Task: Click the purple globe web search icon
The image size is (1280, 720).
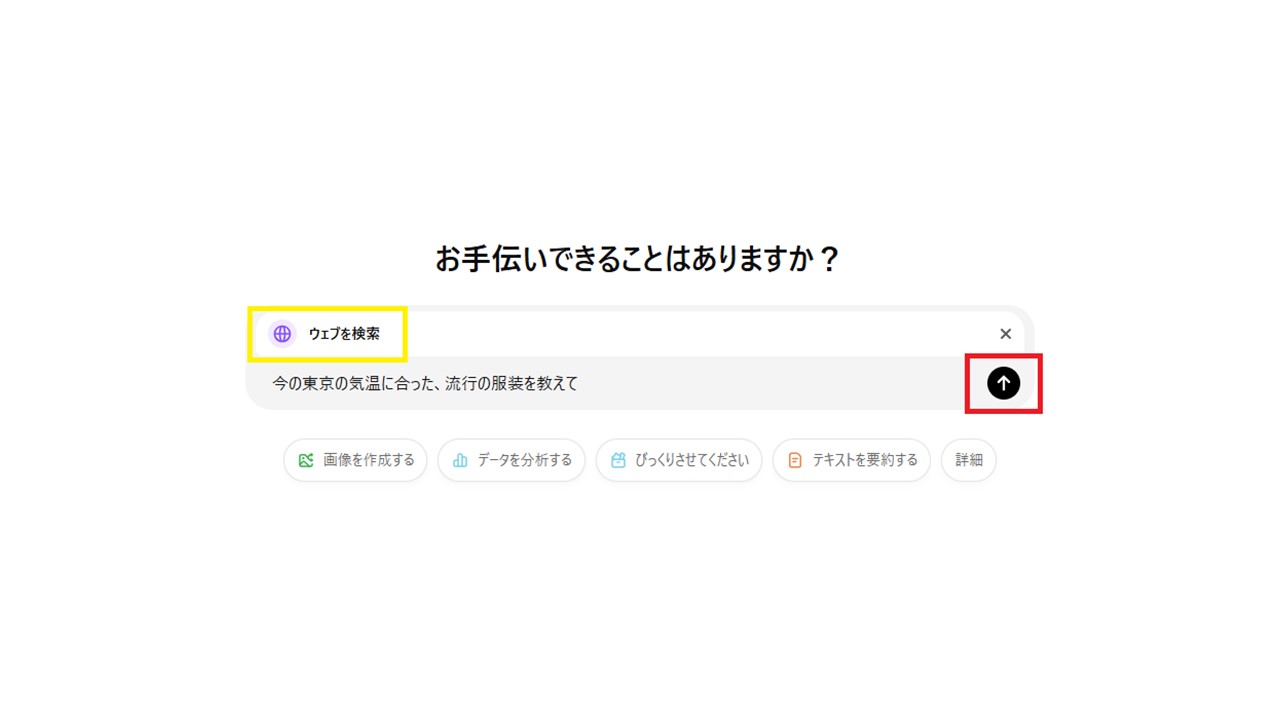Action: [282, 334]
